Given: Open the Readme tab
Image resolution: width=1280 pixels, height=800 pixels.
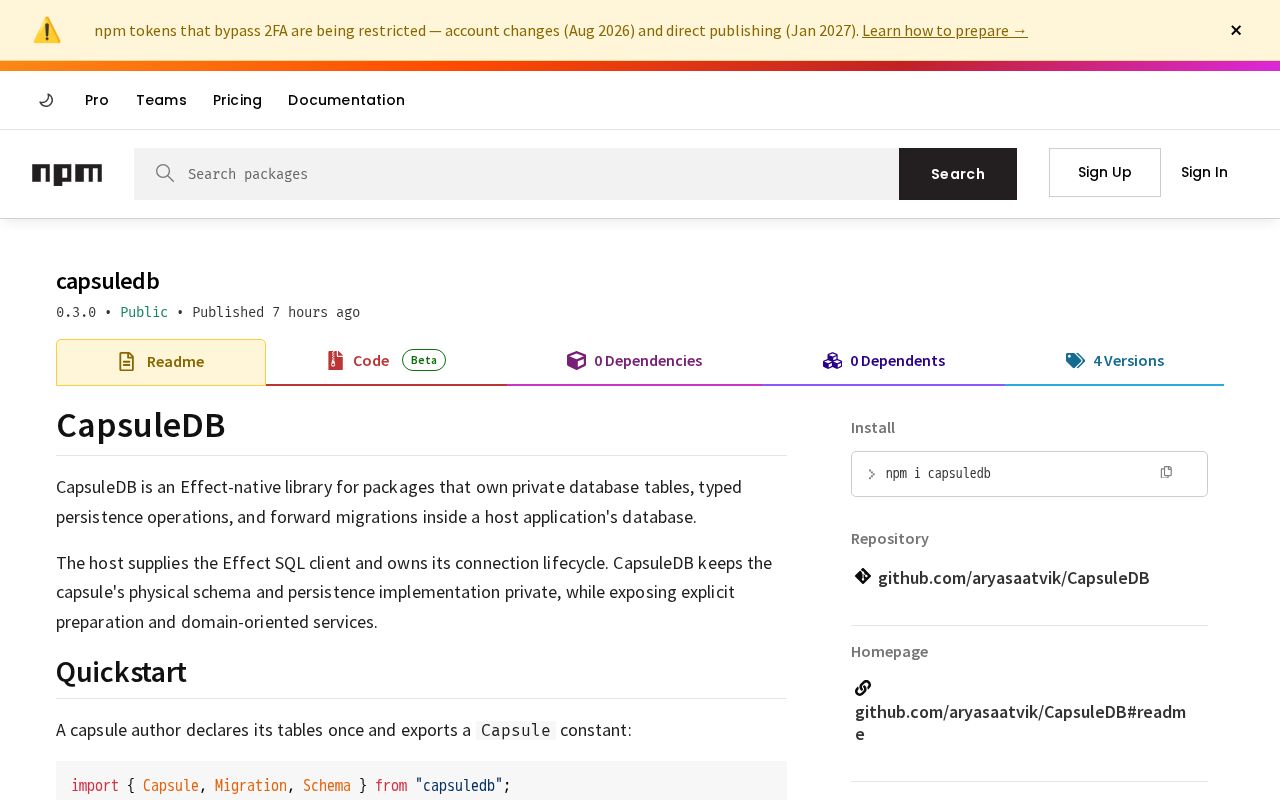Looking at the screenshot, I should tap(161, 362).
